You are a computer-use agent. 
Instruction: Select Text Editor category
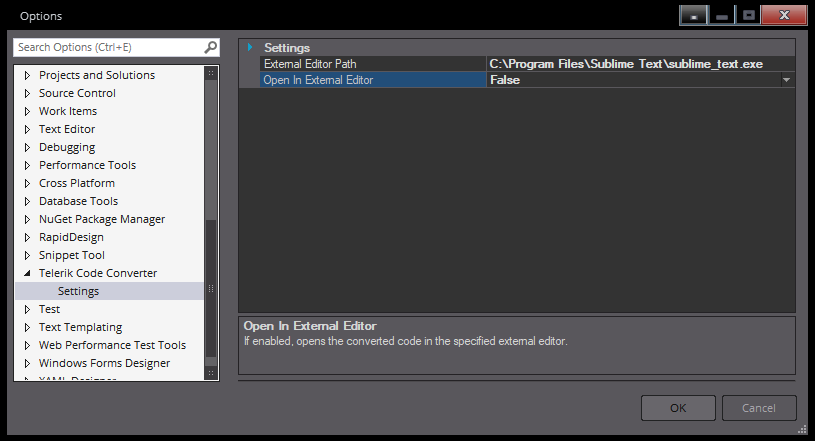[x=67, y=129]
